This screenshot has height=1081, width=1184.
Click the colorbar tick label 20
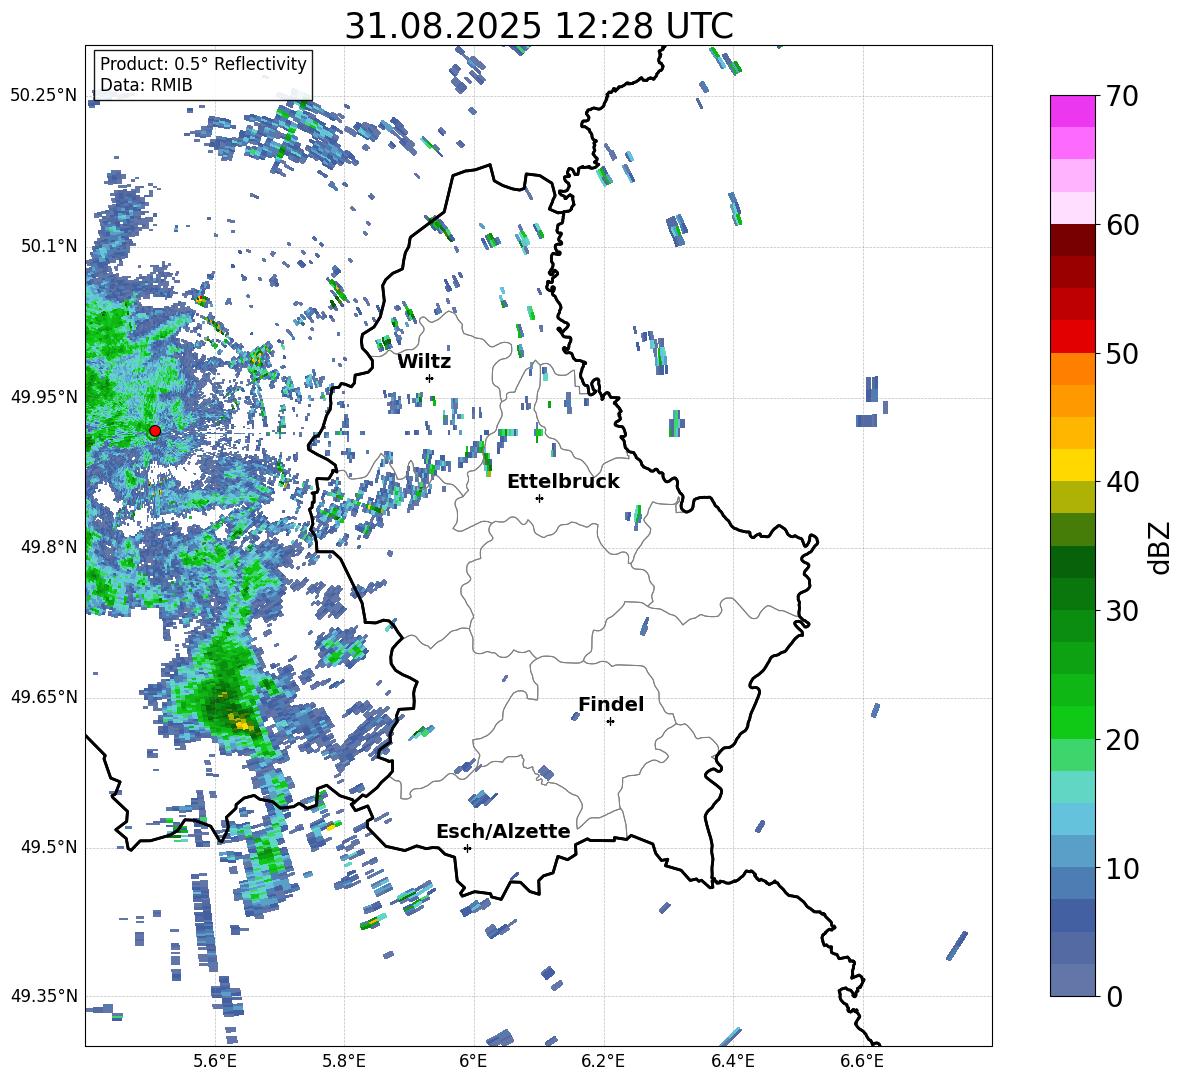tap(1122, 740)
